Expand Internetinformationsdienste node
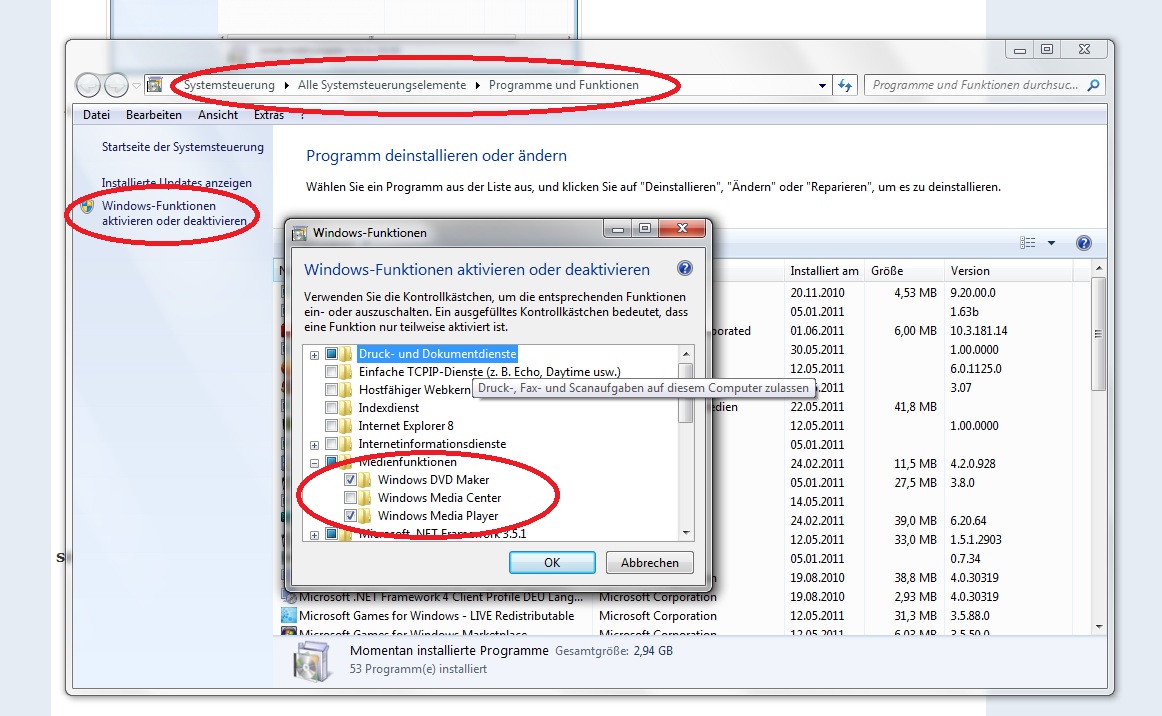Screen dimensions: 1162x716 (314, 445)
